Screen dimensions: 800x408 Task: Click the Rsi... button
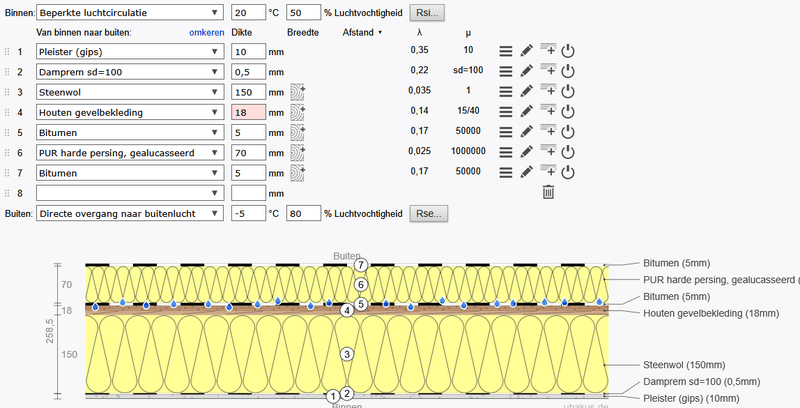click(x=428, y=13)
